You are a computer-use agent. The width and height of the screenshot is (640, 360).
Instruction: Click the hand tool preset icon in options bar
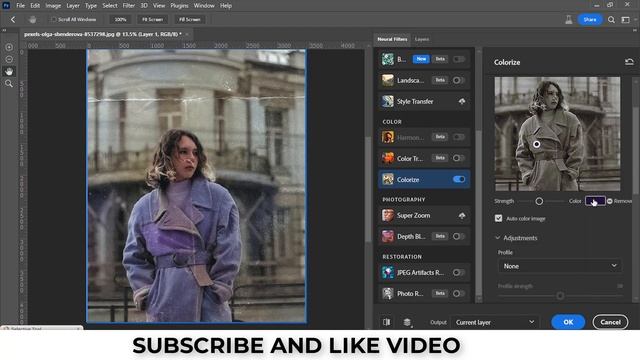click(32, 19)
